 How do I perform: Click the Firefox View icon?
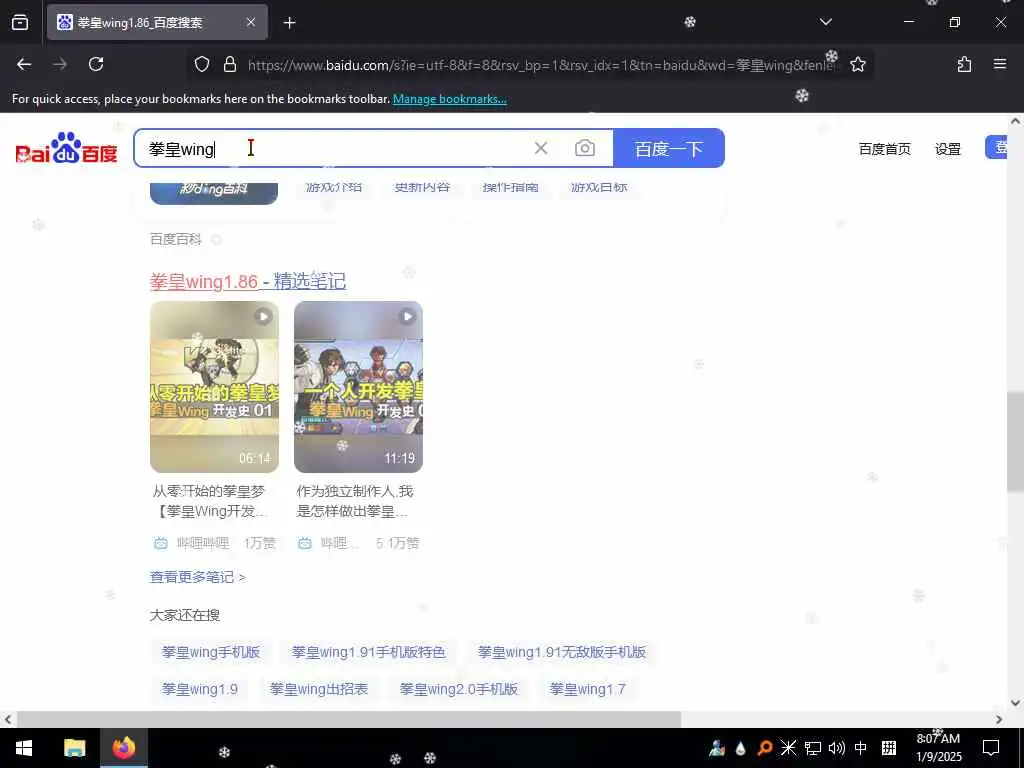click(20, 23)
